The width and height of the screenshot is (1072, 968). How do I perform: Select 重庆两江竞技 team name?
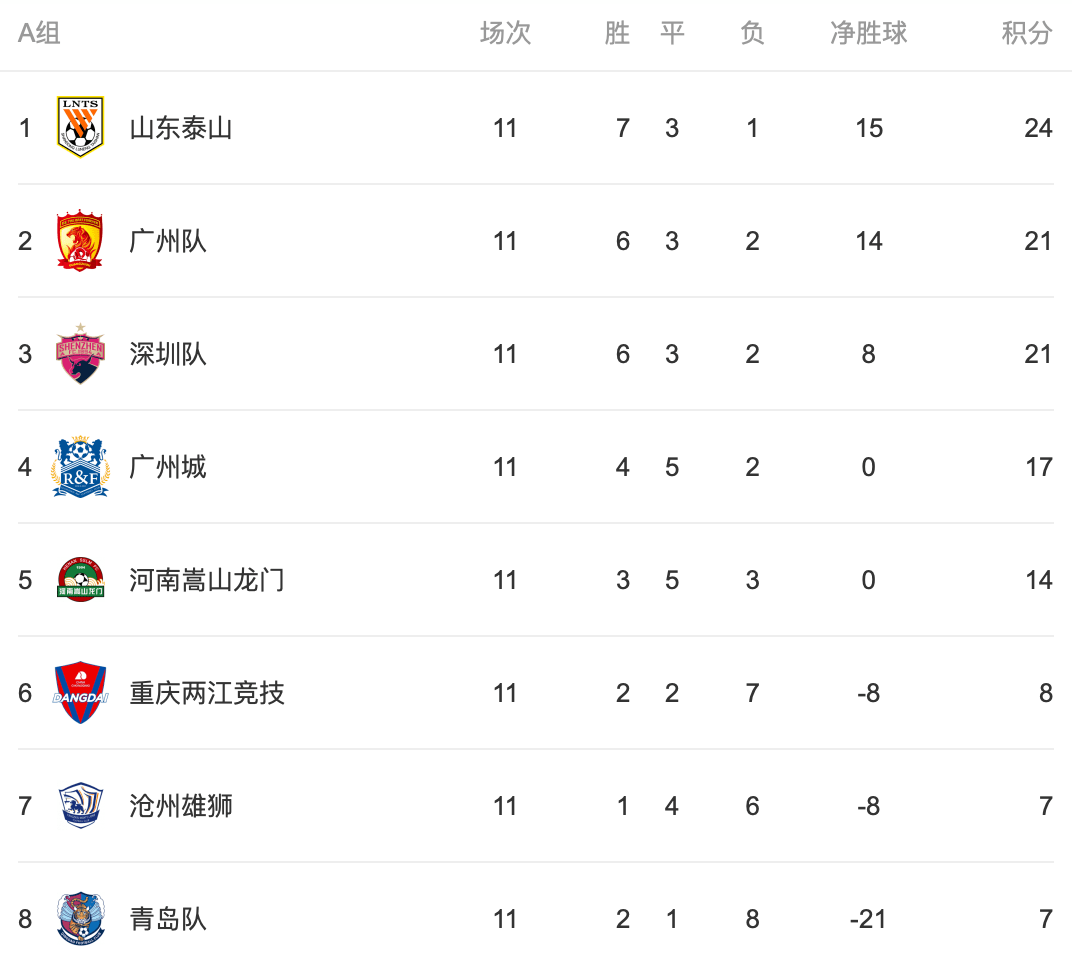pos(207,693)
